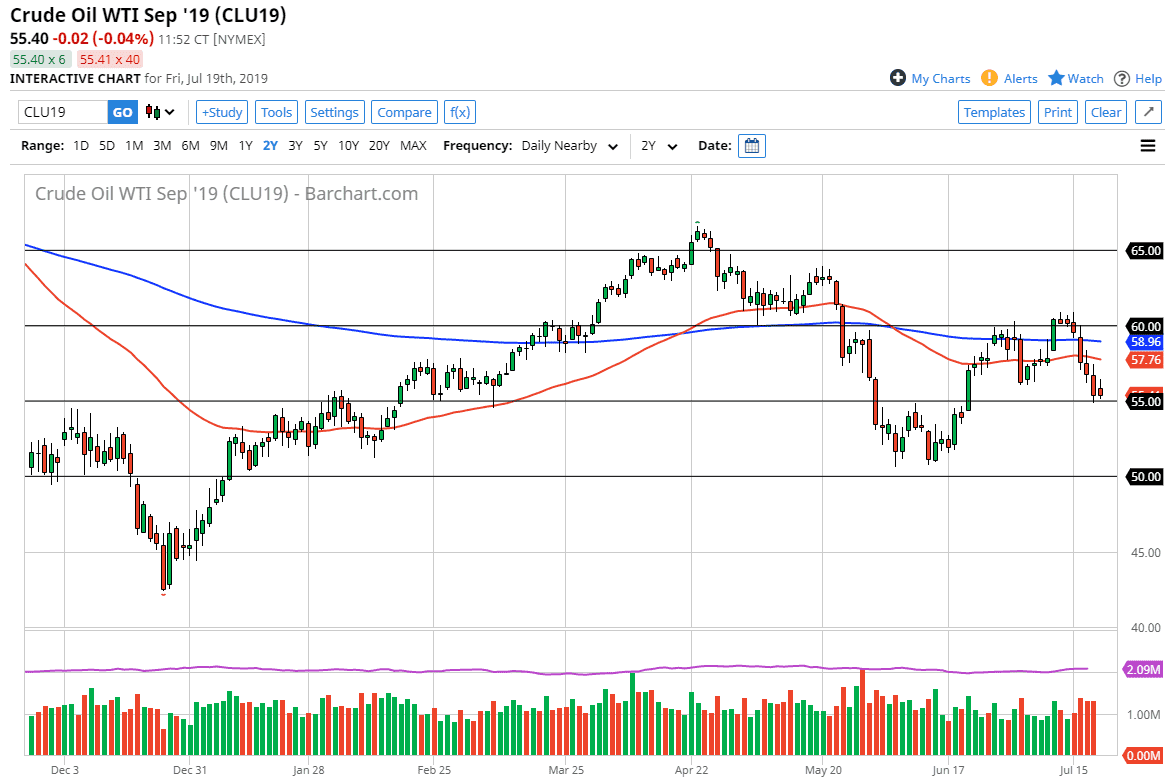1168x778 pixels.
Task: Select the MAX range option
Action: click(413, 146)
